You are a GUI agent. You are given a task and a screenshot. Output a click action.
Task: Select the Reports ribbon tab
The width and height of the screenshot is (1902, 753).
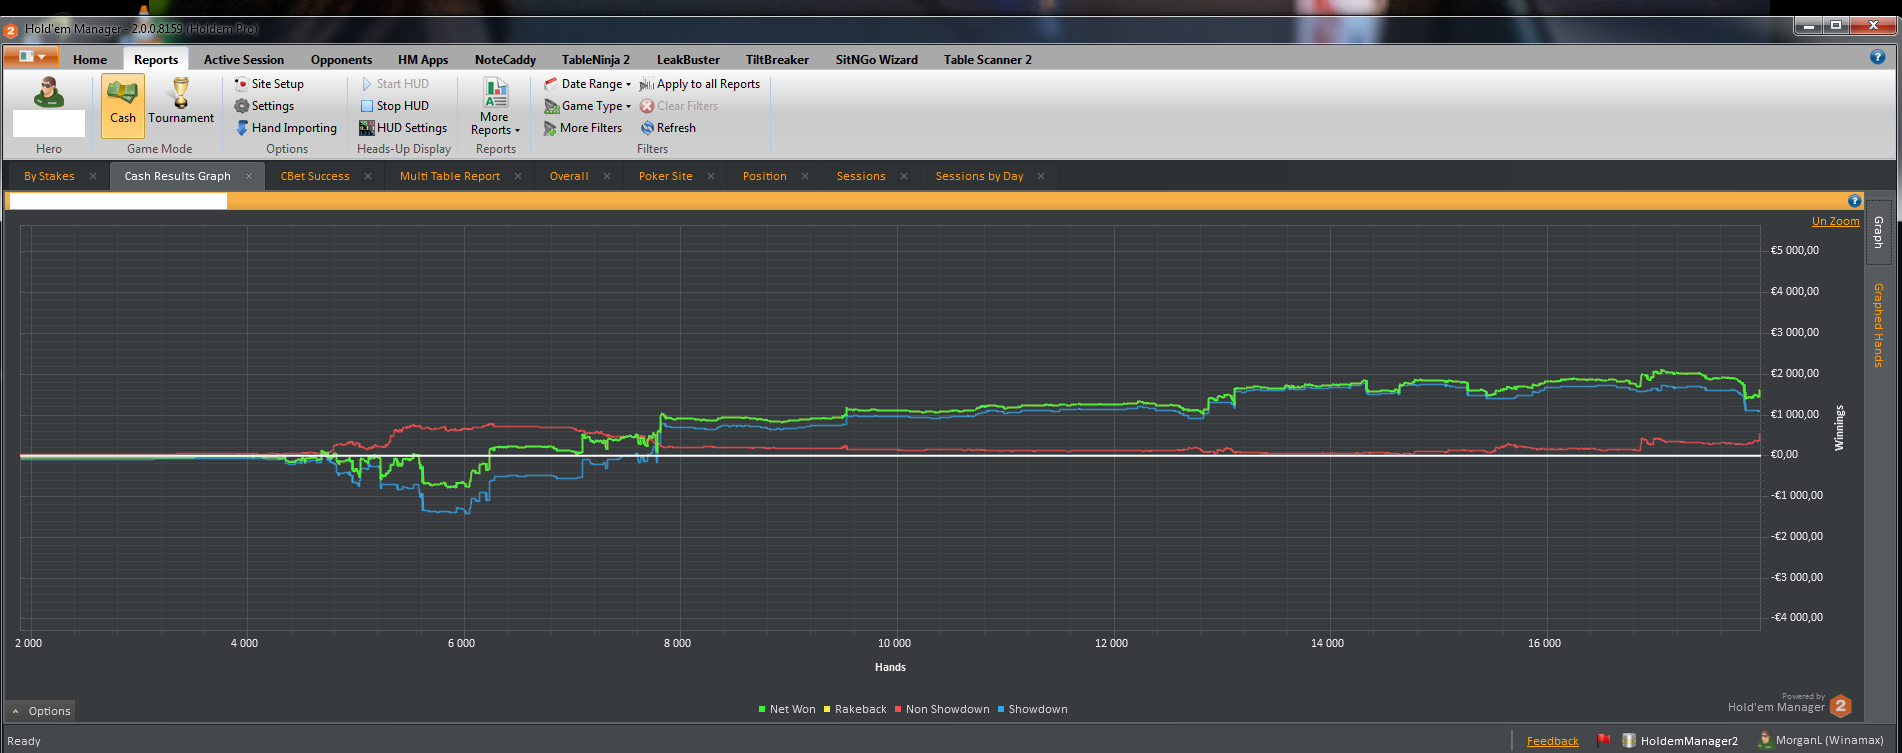coord(156,60)
